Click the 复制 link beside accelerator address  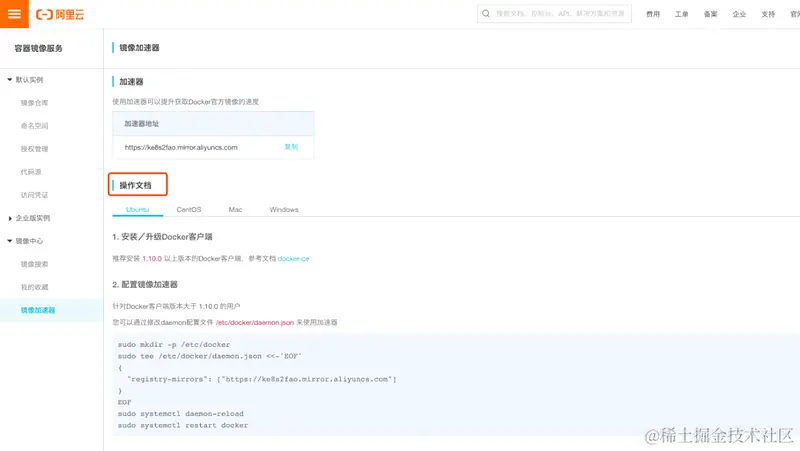[x=291, y=147]
